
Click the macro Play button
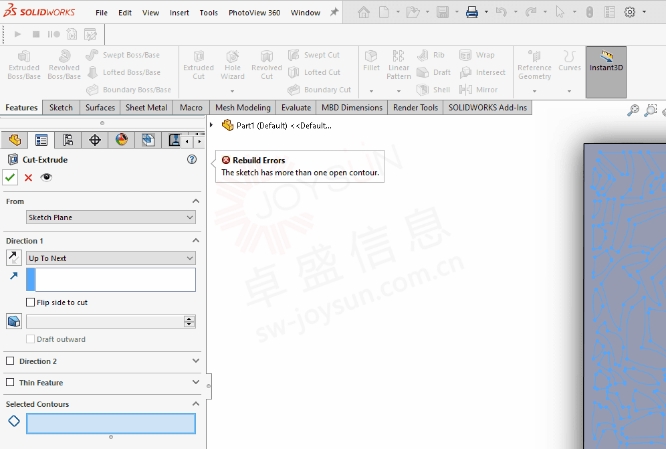(17, 34)
